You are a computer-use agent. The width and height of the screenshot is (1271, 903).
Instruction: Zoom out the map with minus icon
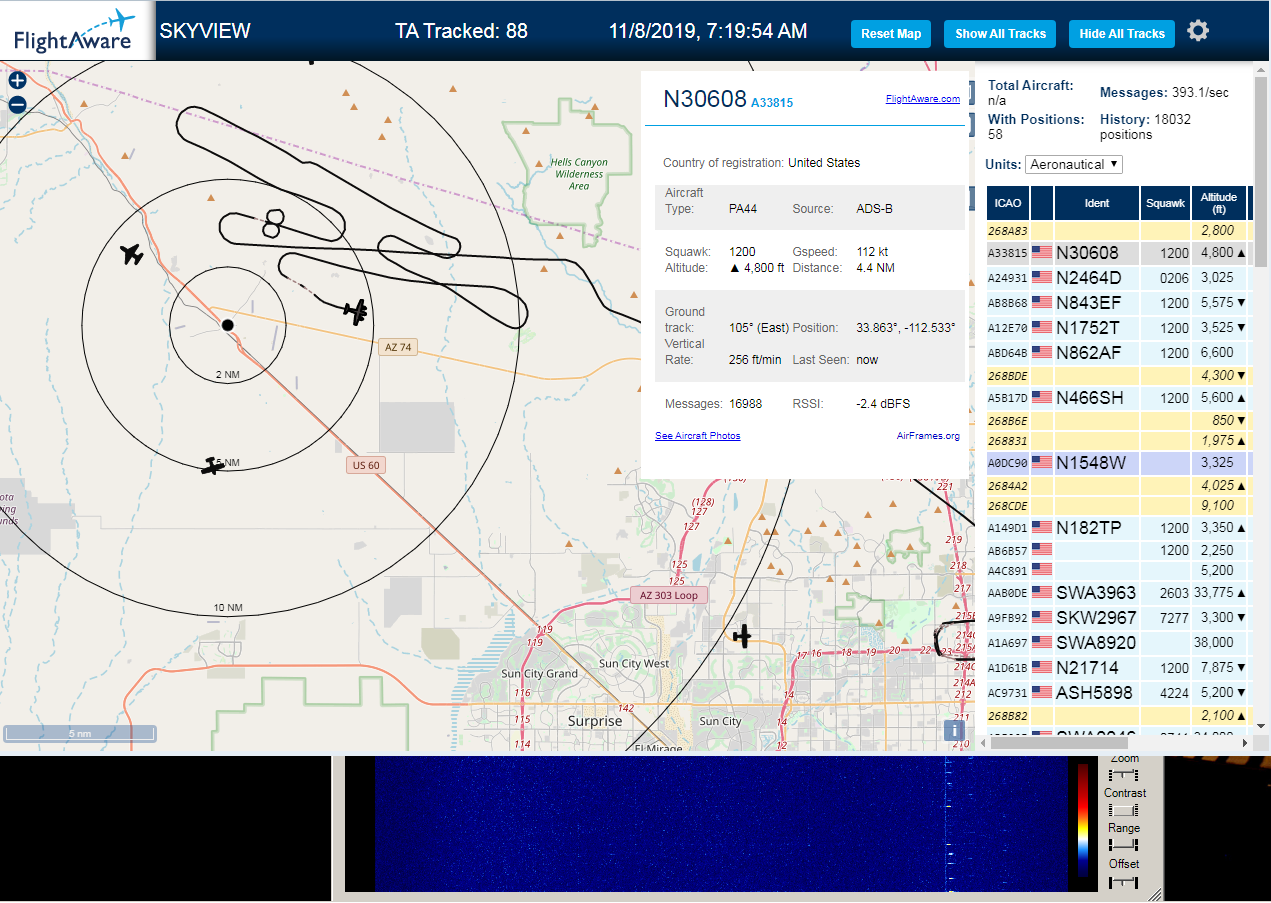[x=17, y=104]
